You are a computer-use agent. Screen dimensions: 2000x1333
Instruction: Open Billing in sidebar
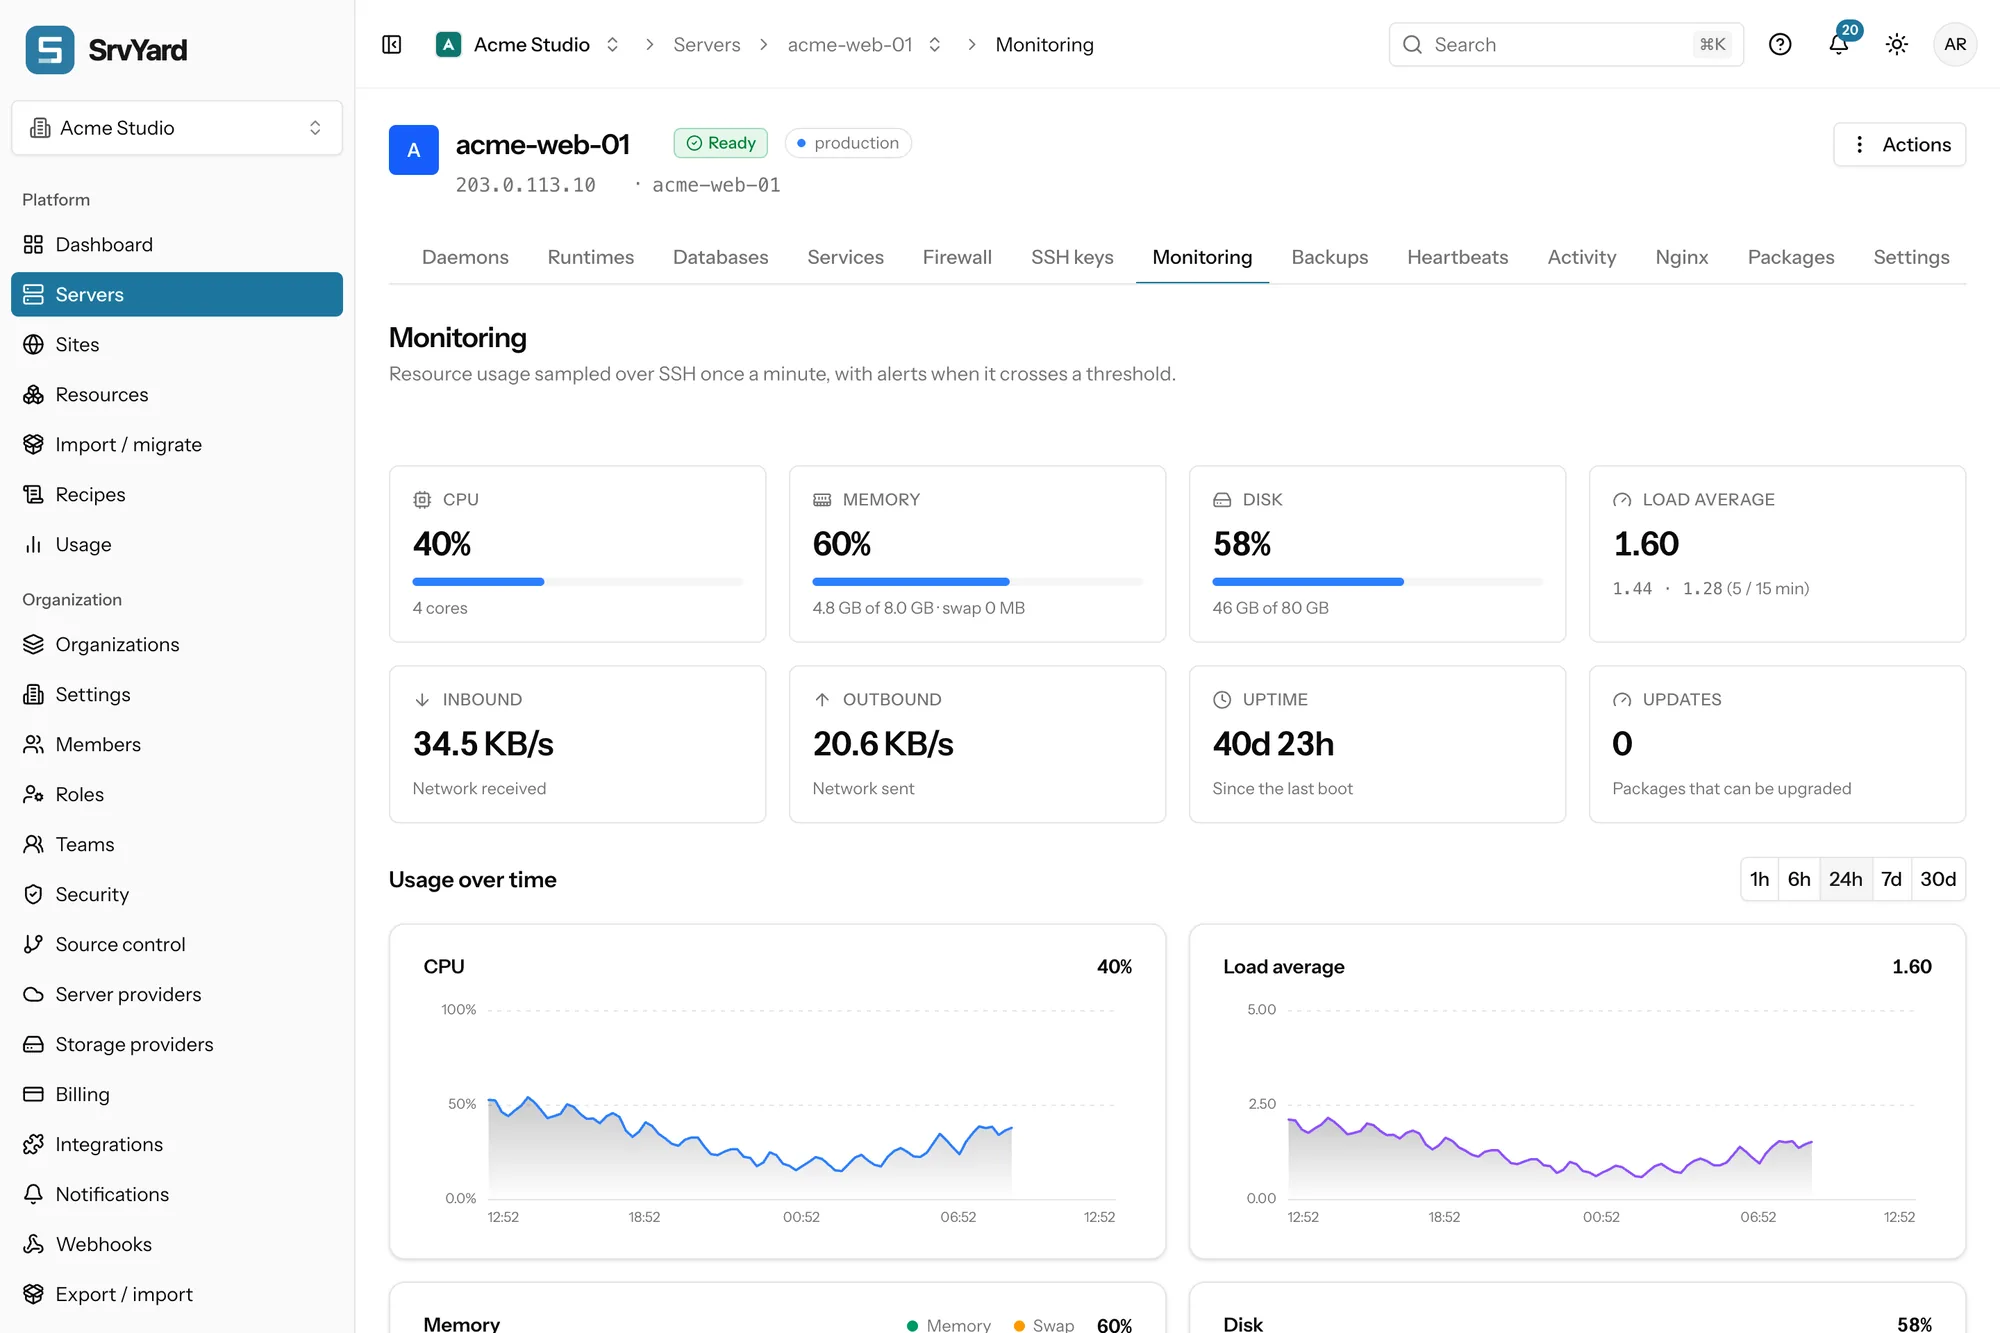177,1095
